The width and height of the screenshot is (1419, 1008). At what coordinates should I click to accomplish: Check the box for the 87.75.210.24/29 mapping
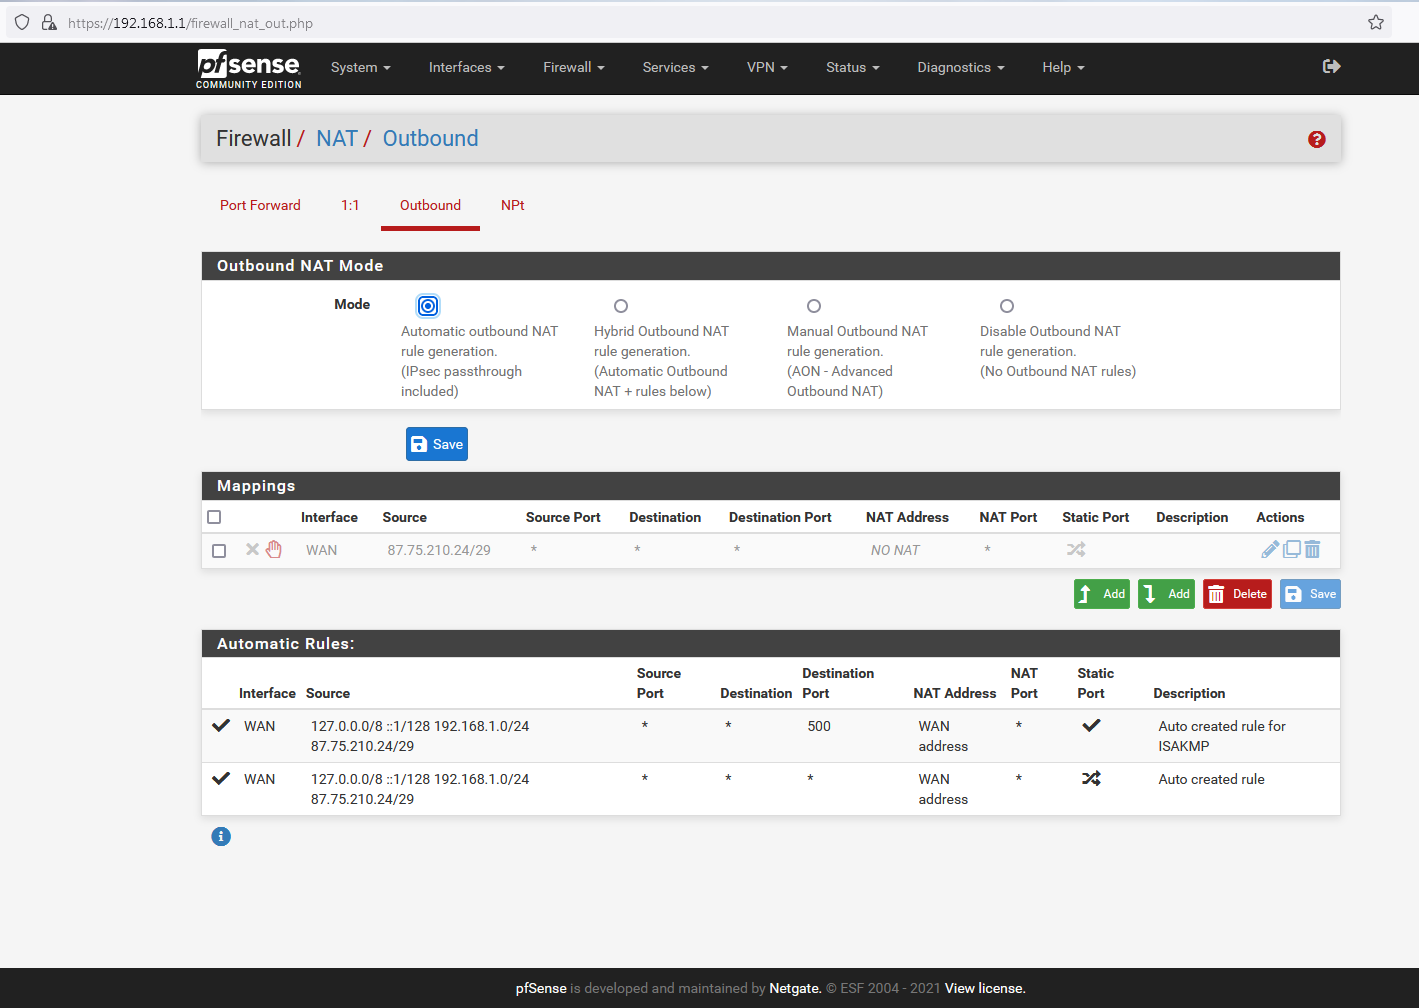point(219,551)
